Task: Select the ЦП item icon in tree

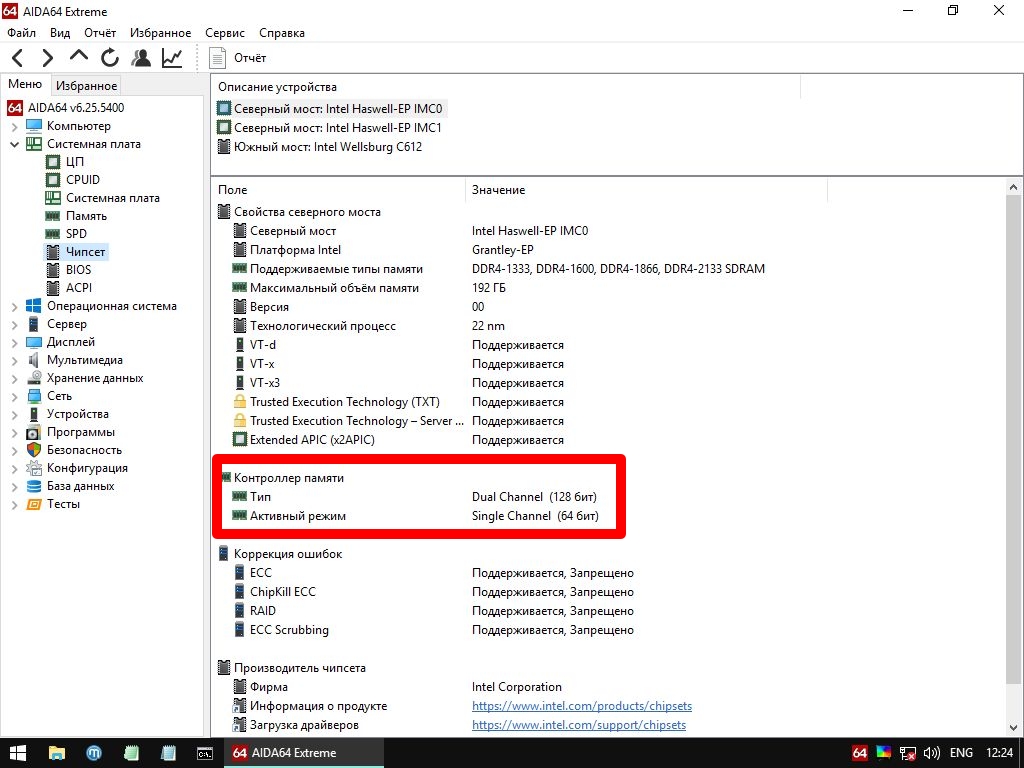Action: click(53, 162)
